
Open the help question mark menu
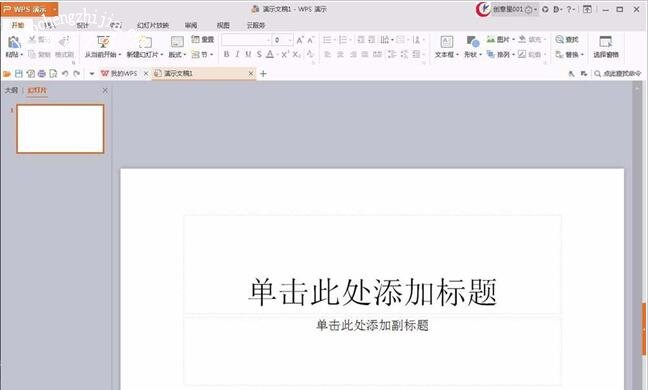pyautogui.click(x=570, y=9)
